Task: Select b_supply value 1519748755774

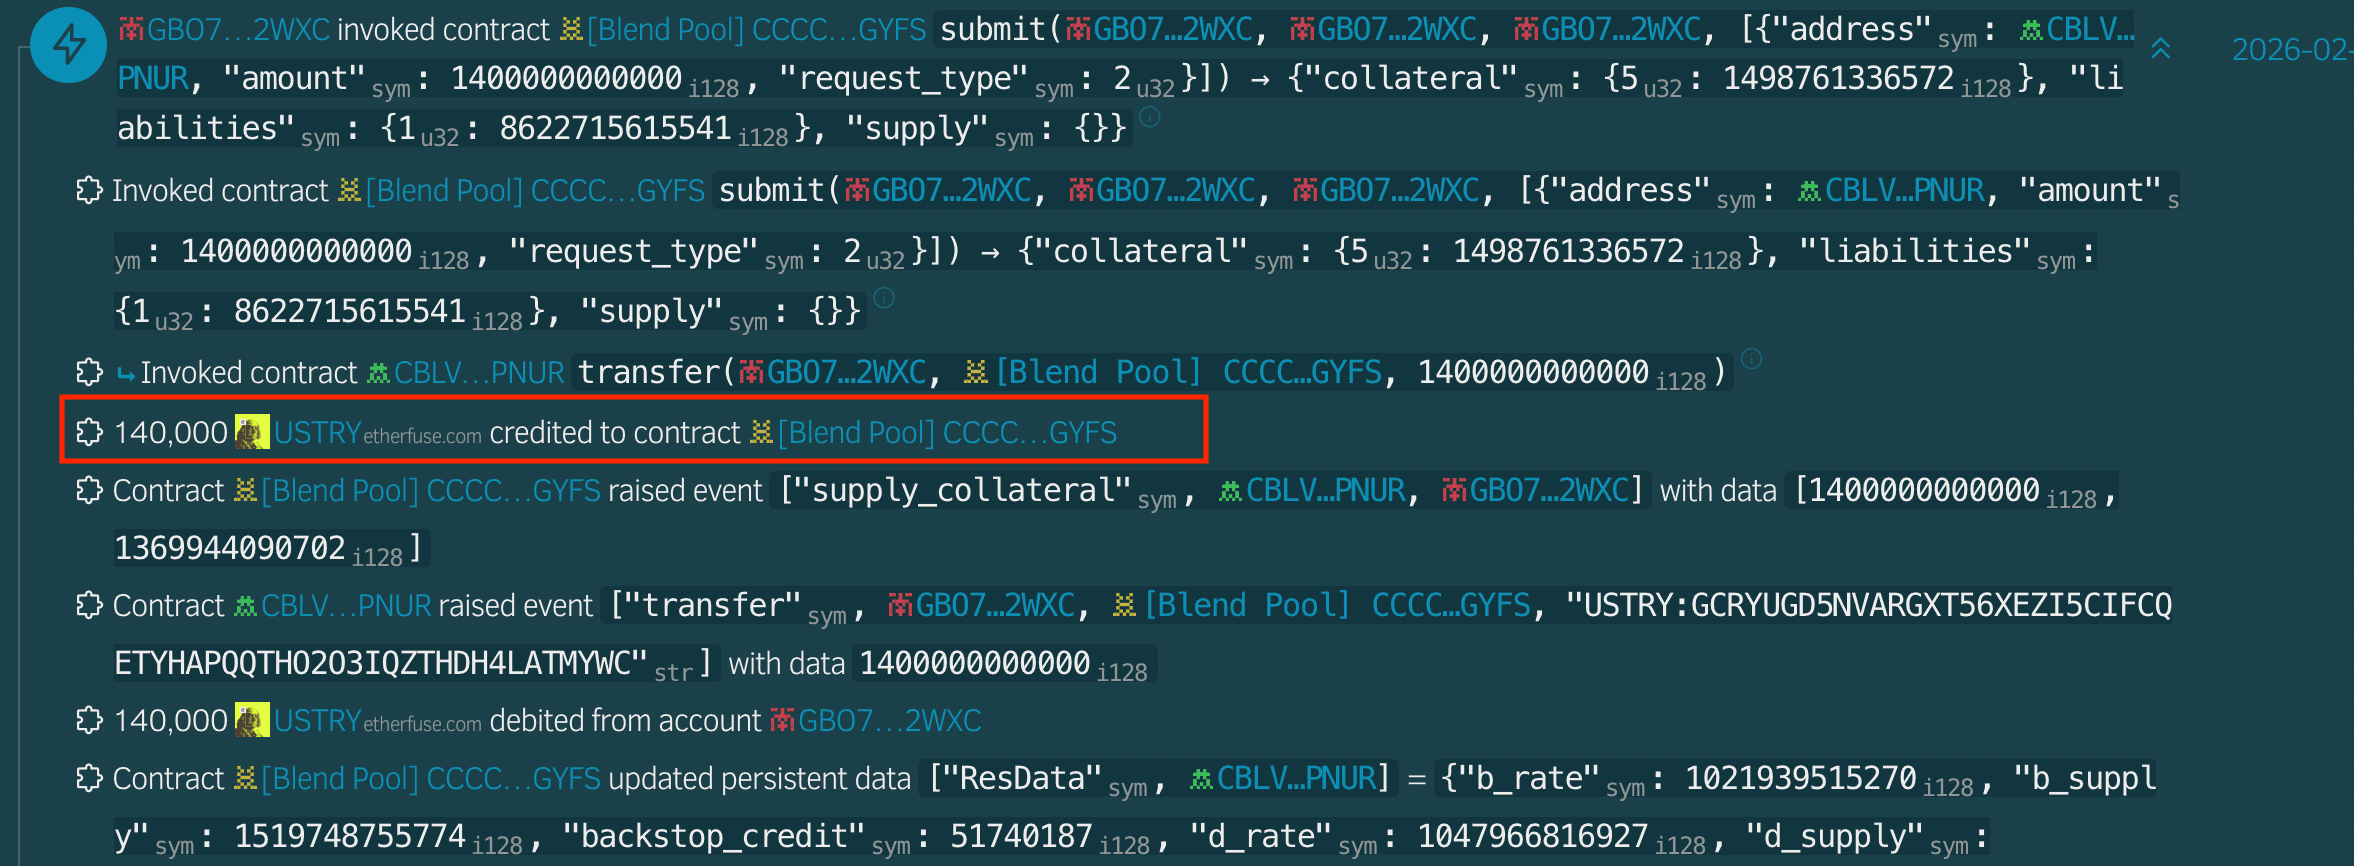Action: pyautogui.click(x=350, y=836)
